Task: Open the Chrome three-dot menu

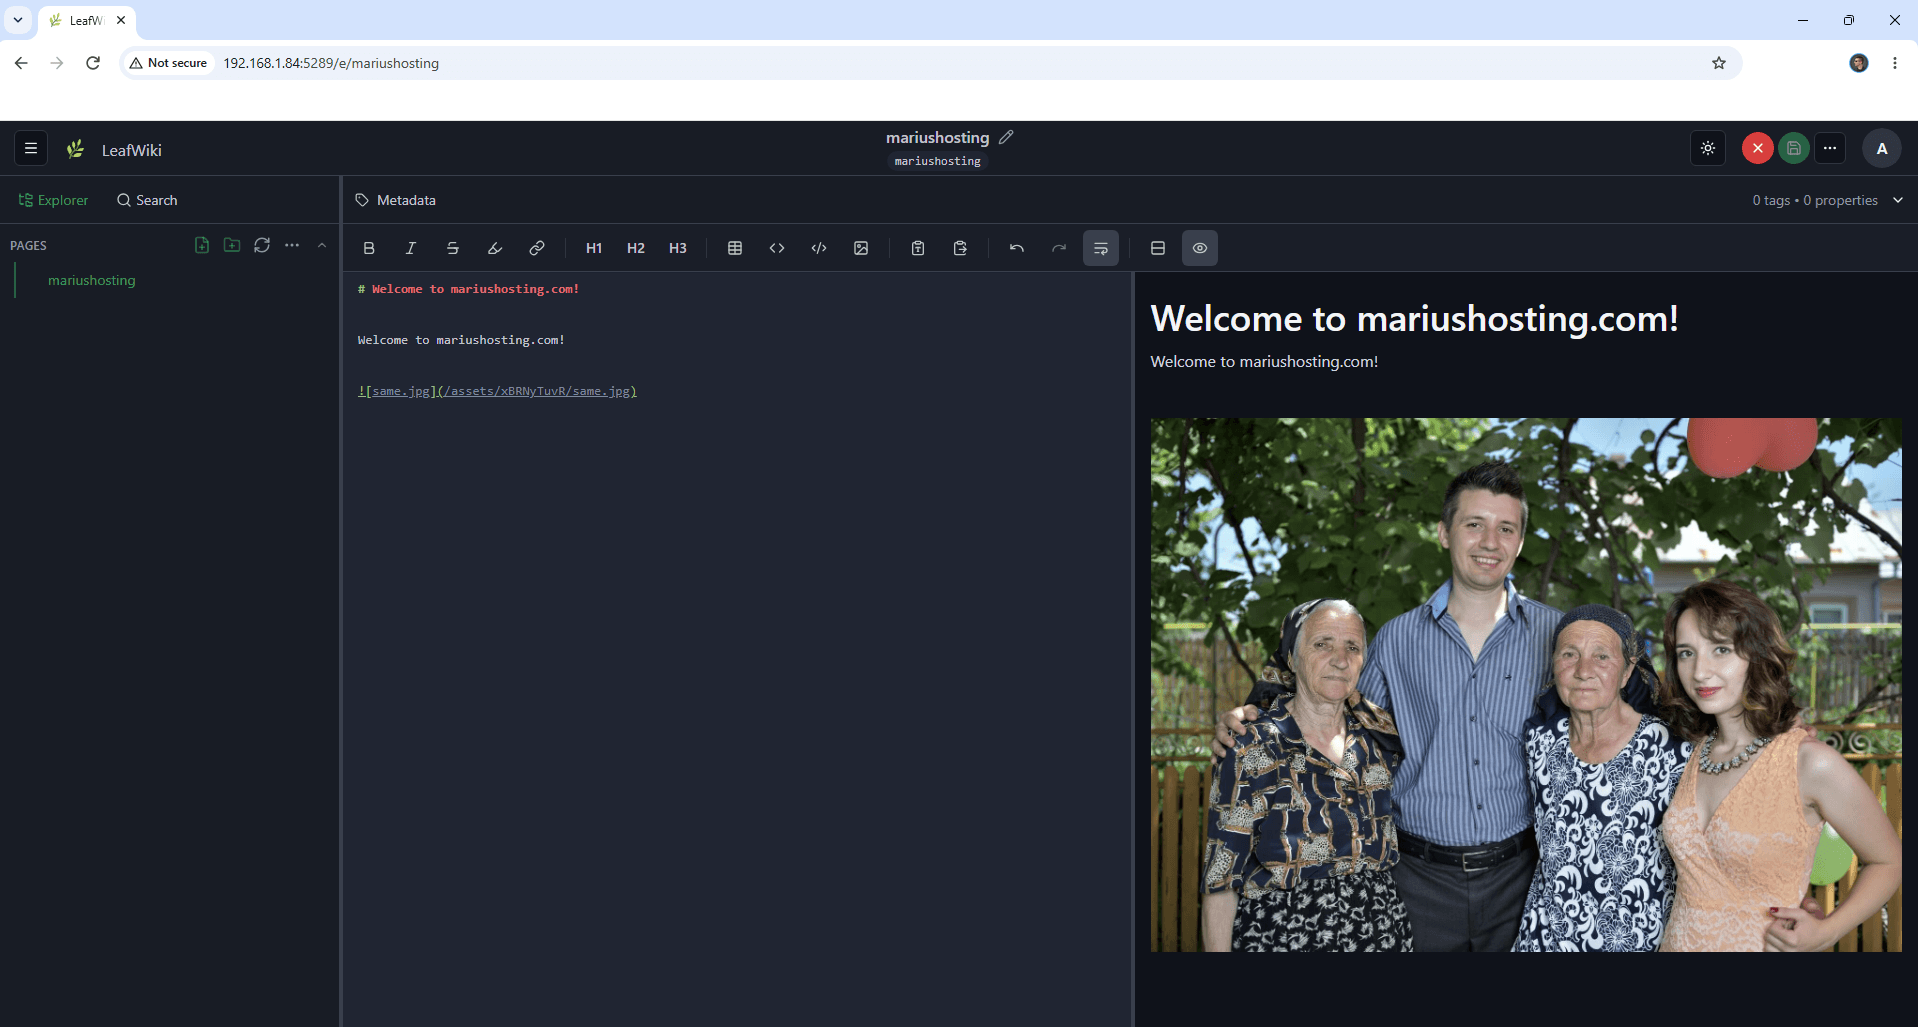Action: pos(1895,63)
